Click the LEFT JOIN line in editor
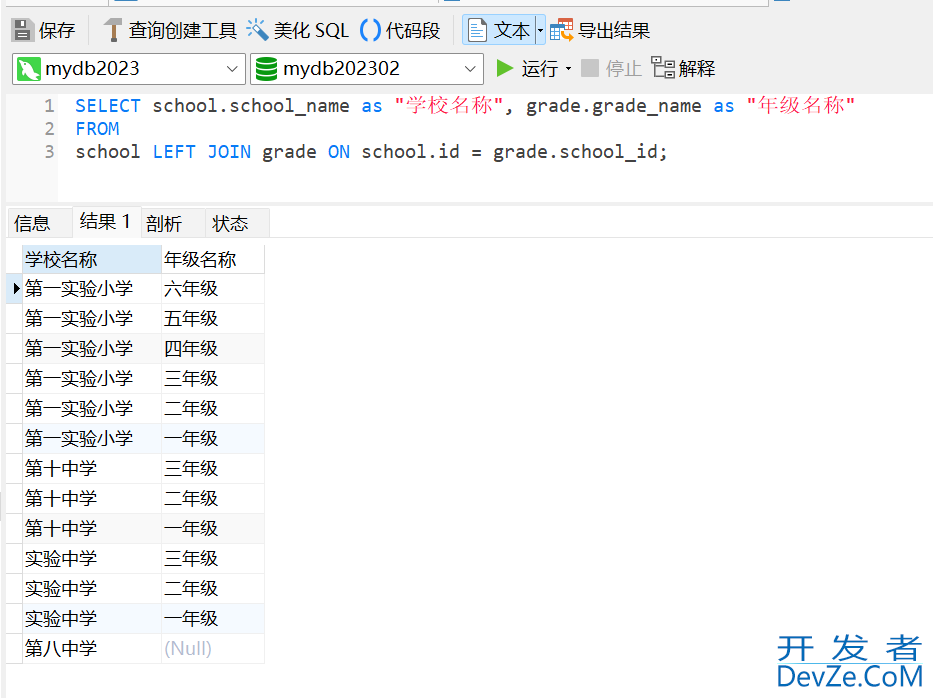The height and width of the screenshot is (698, 933). tap(371, 152)
